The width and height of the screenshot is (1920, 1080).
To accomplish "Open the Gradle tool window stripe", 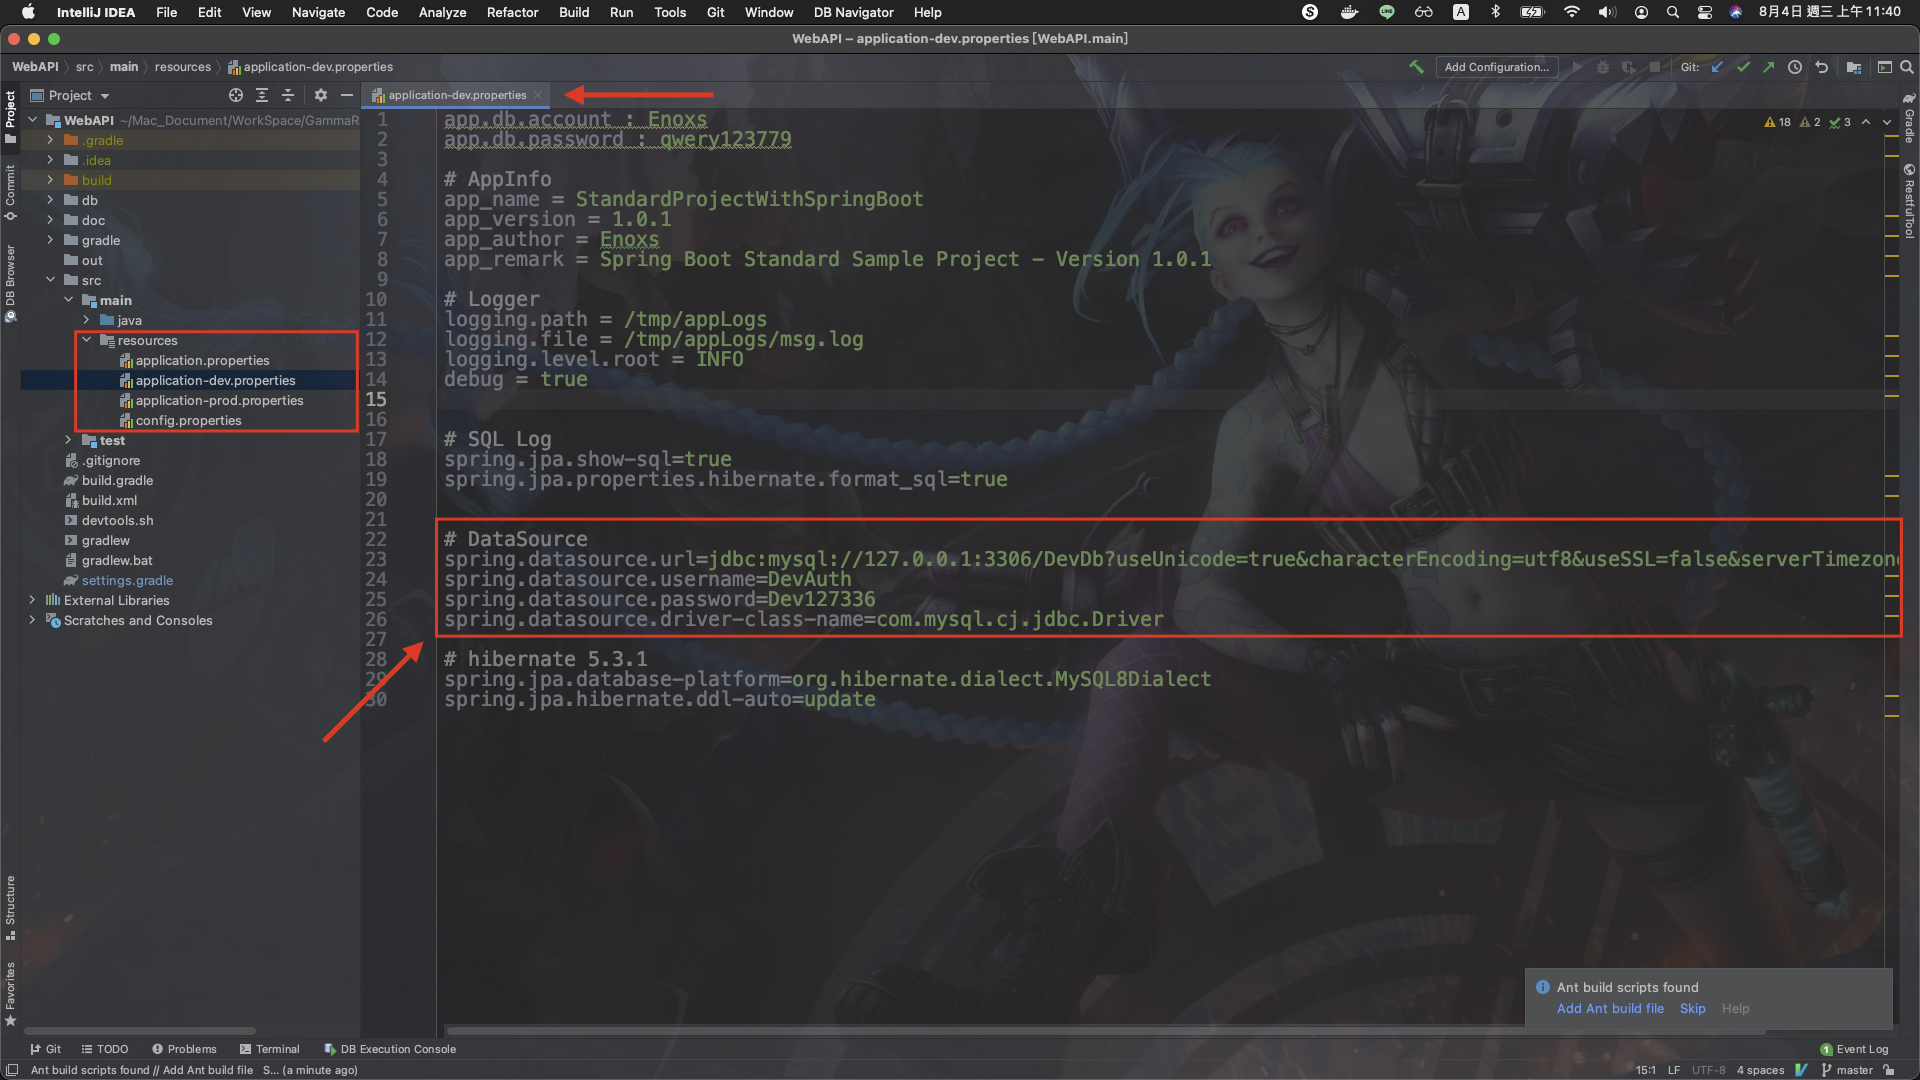I will click(x=1909, y=118).
